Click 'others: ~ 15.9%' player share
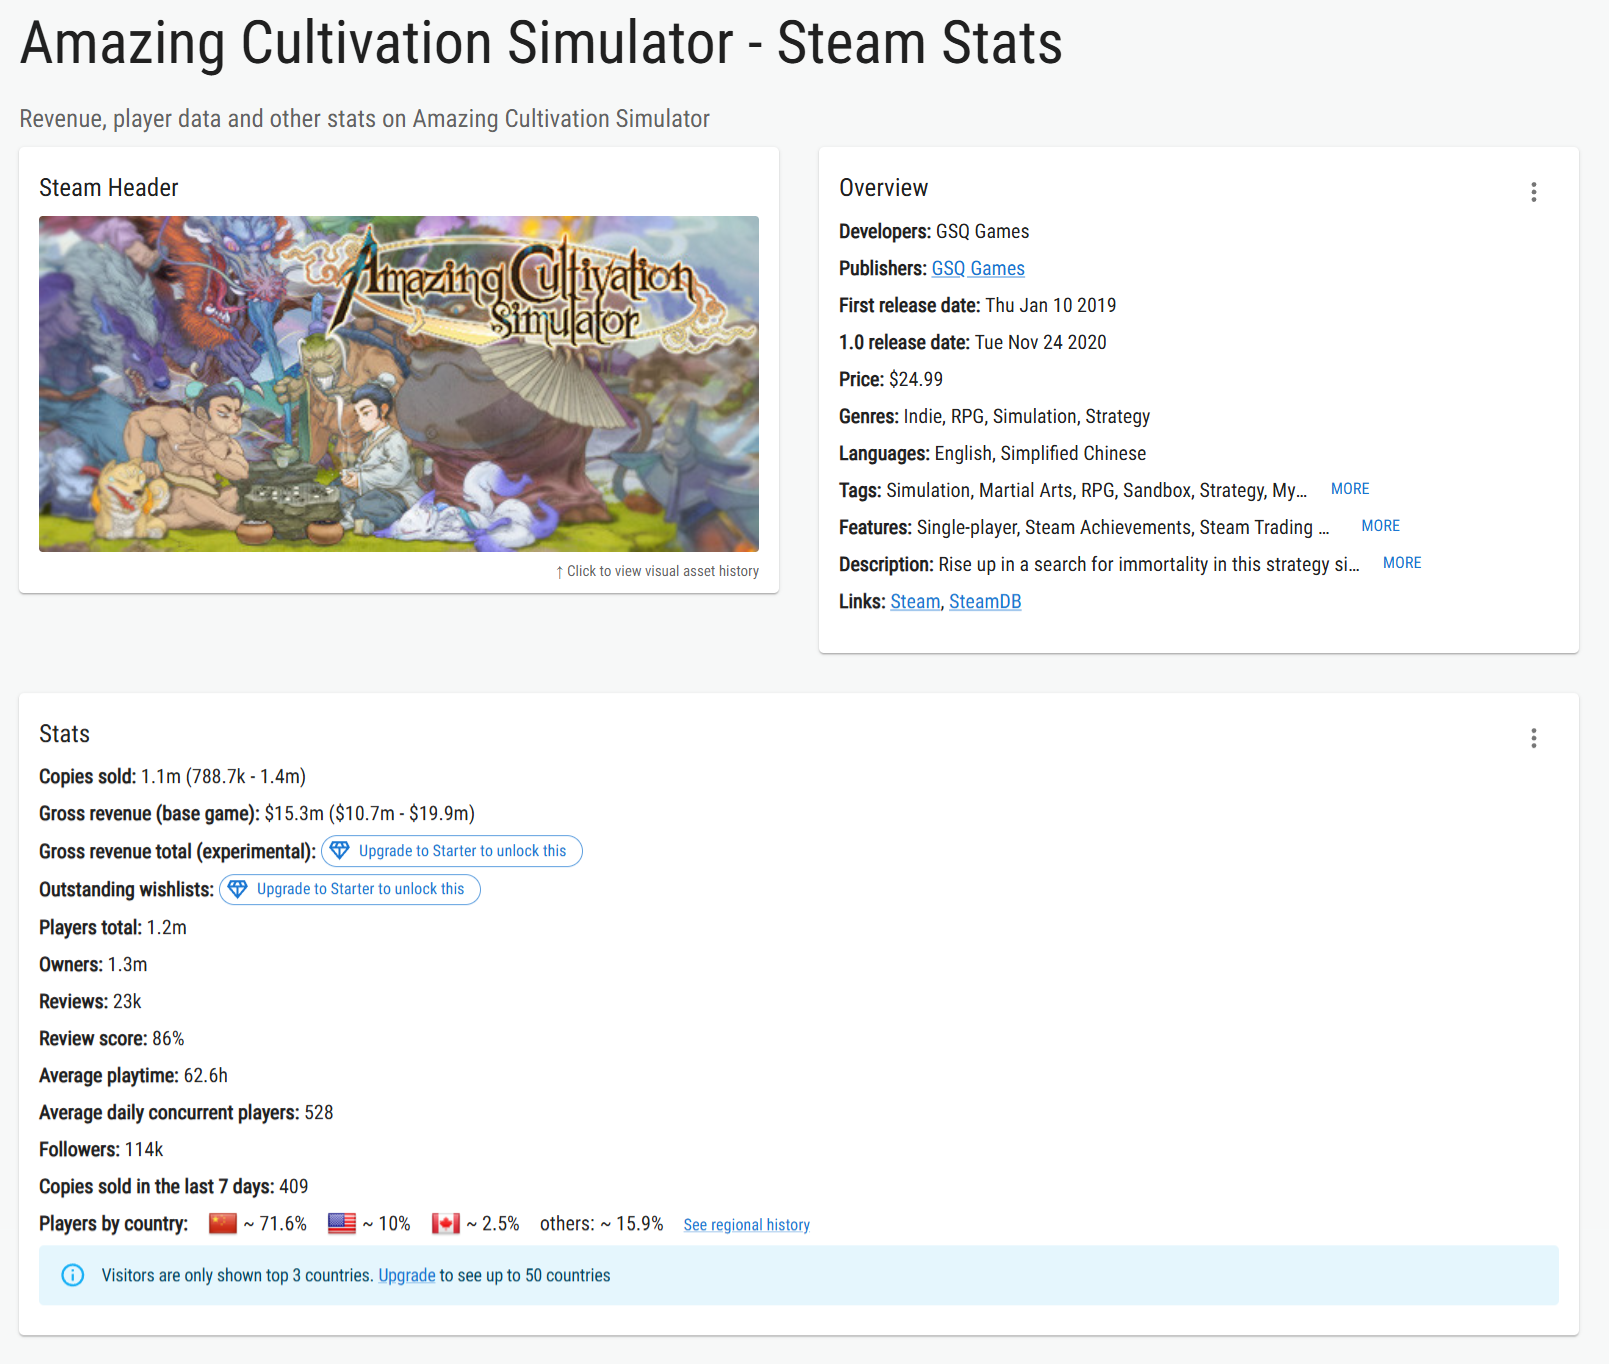Image resolution: width=1609 pixels, height=1364 pixels. click(x=602, y=1223)
